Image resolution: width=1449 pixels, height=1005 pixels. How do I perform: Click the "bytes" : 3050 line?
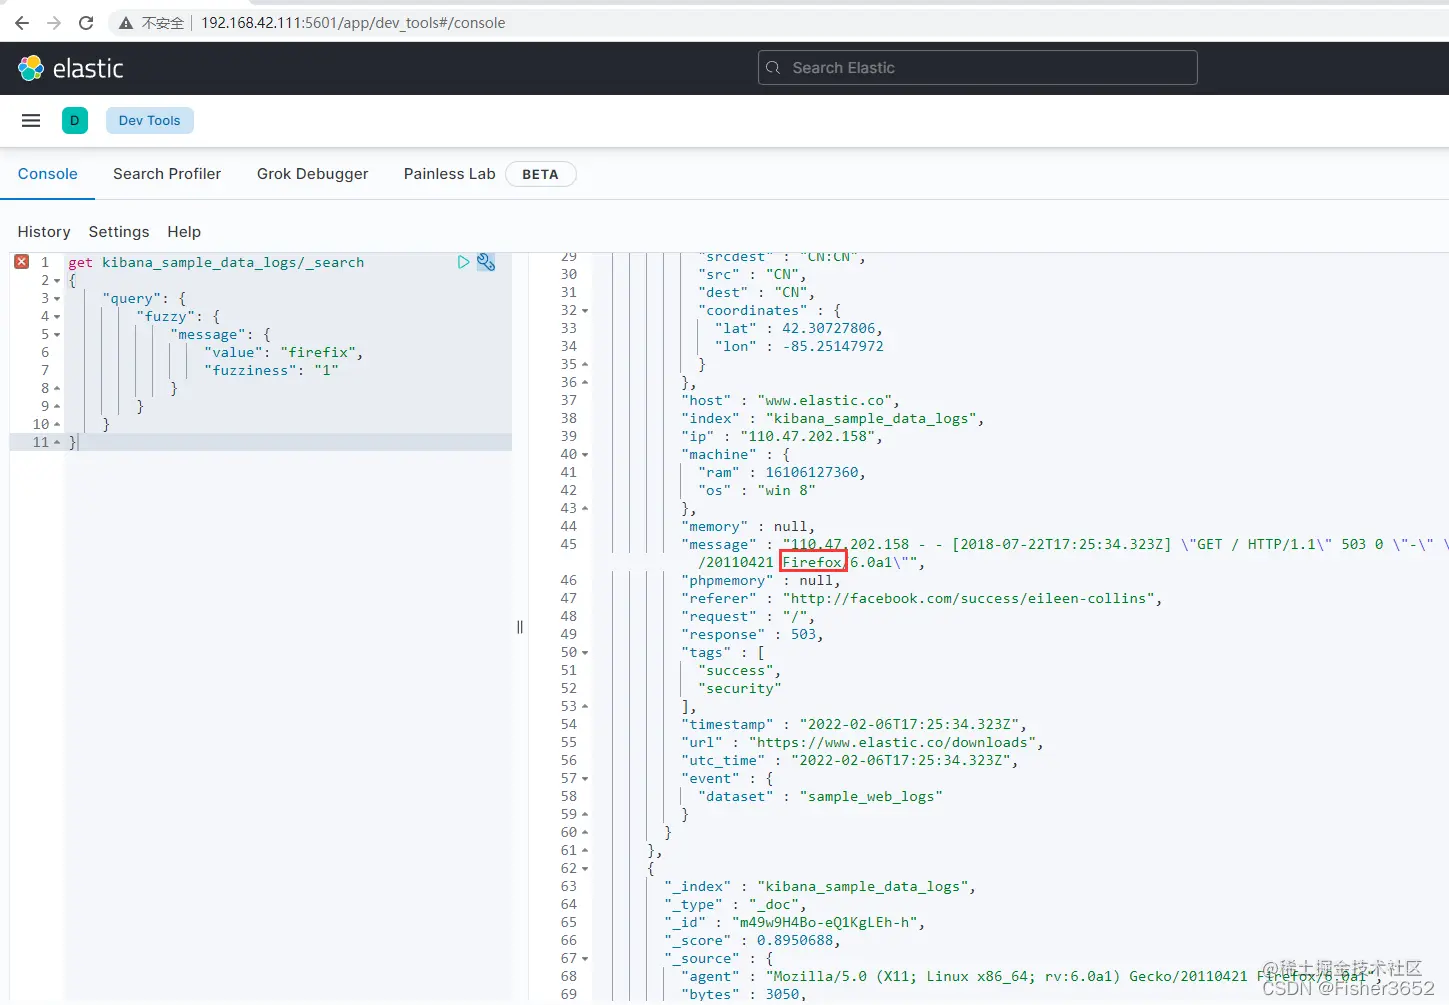click(744, 994)
